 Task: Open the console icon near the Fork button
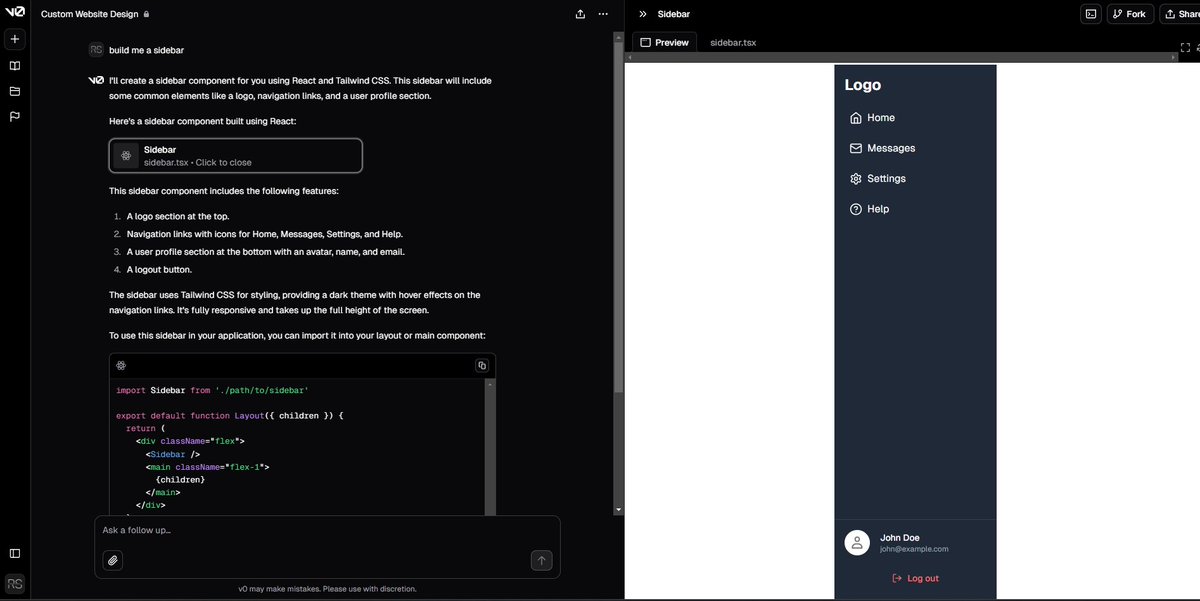pyautogui.click(x=1090, y=13)
